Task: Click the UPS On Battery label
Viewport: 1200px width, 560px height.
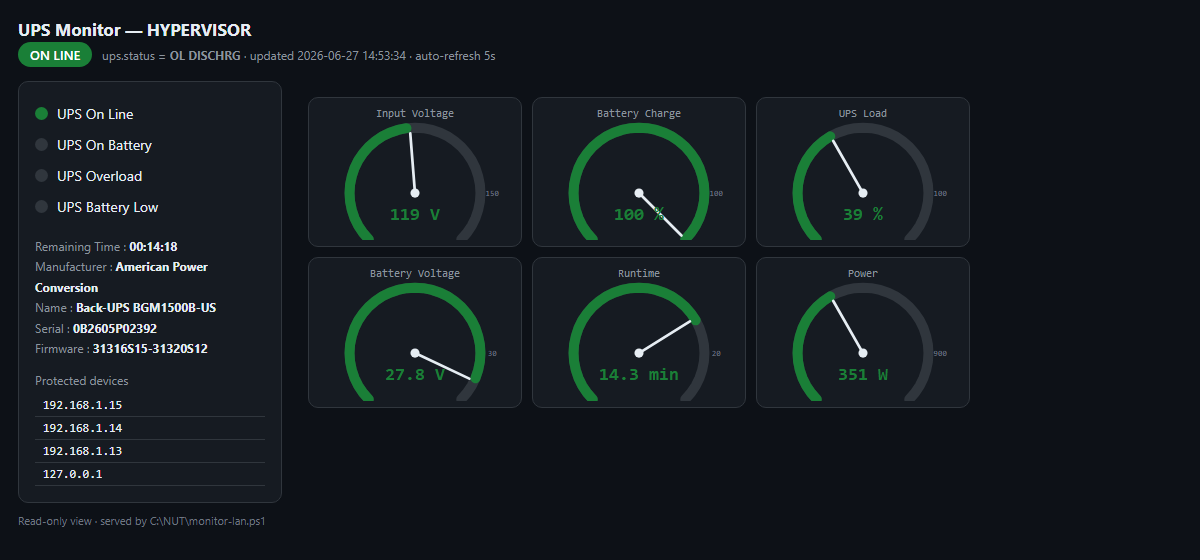Action: pyautogui.click(x=105, y=145)
